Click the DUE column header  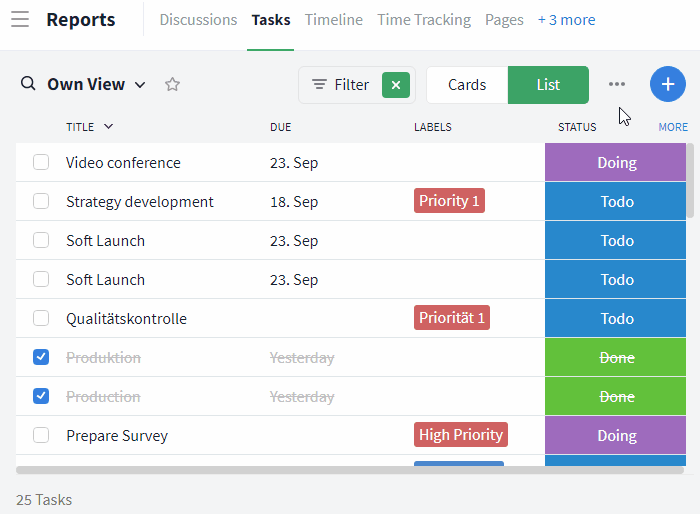pos(280,127)
